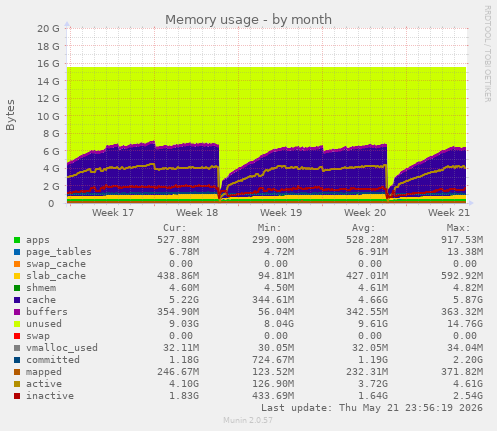Click the orange swap_cache legend swatch
This screenshot has width=497, height=431.
point(17,264)
